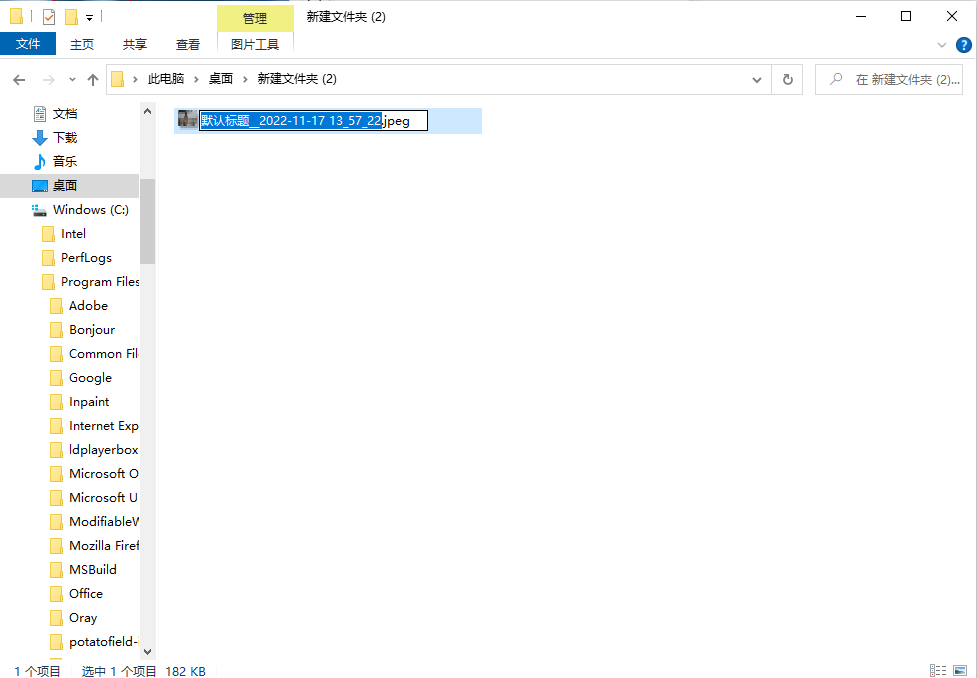Expand the address bar history dropdown
This screenshot has height=678, width=977.
pyautogui.click(x=757, y=80)
